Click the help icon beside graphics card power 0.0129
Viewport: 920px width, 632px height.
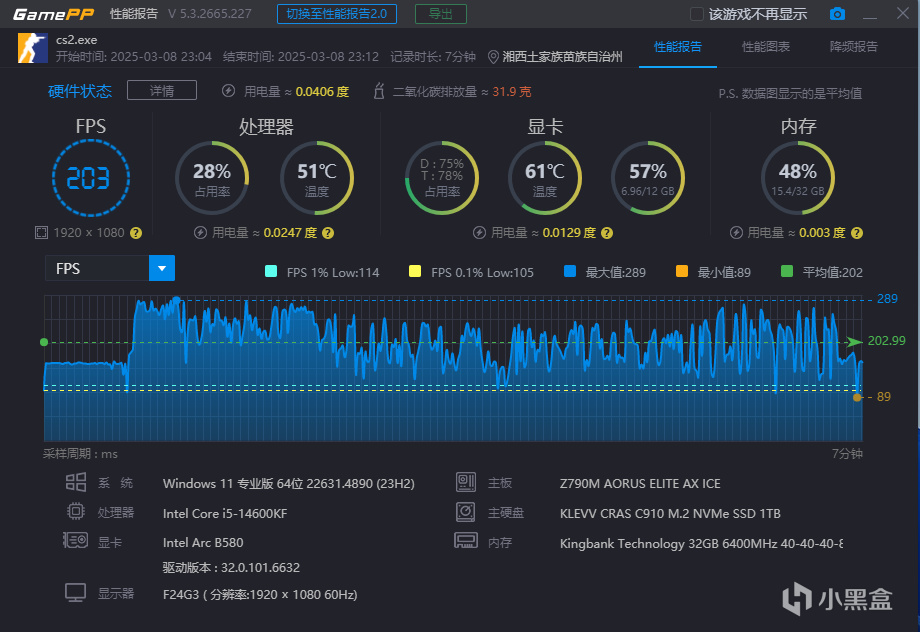click(x=607, y=233)
